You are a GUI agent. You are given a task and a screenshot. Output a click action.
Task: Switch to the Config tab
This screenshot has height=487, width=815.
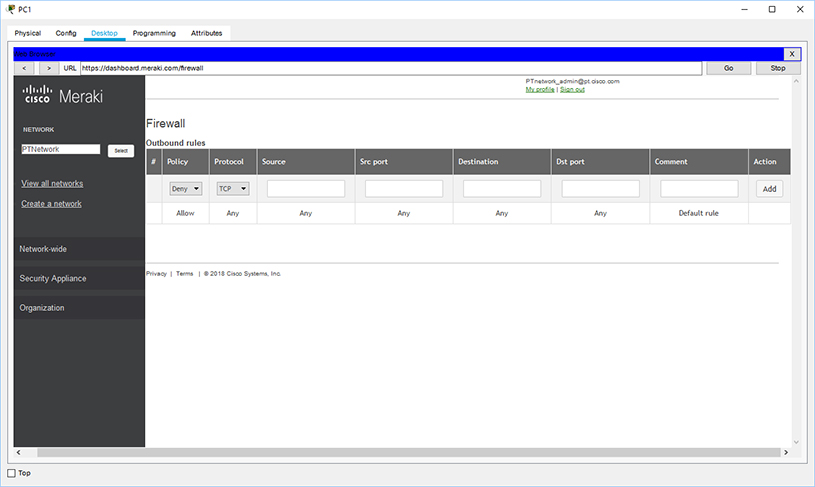click(66, 33)
